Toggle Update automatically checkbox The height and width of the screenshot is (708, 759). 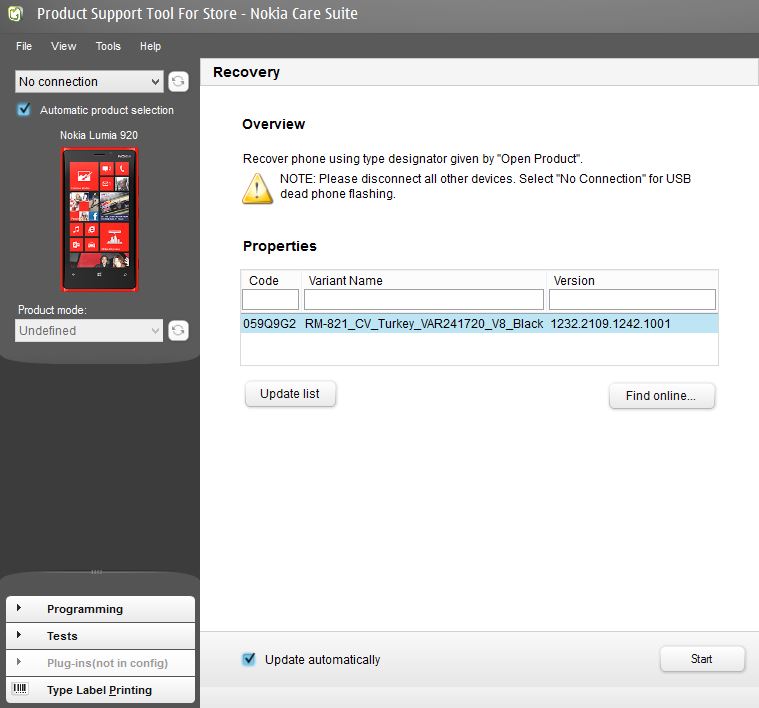(x=249, y=659)
